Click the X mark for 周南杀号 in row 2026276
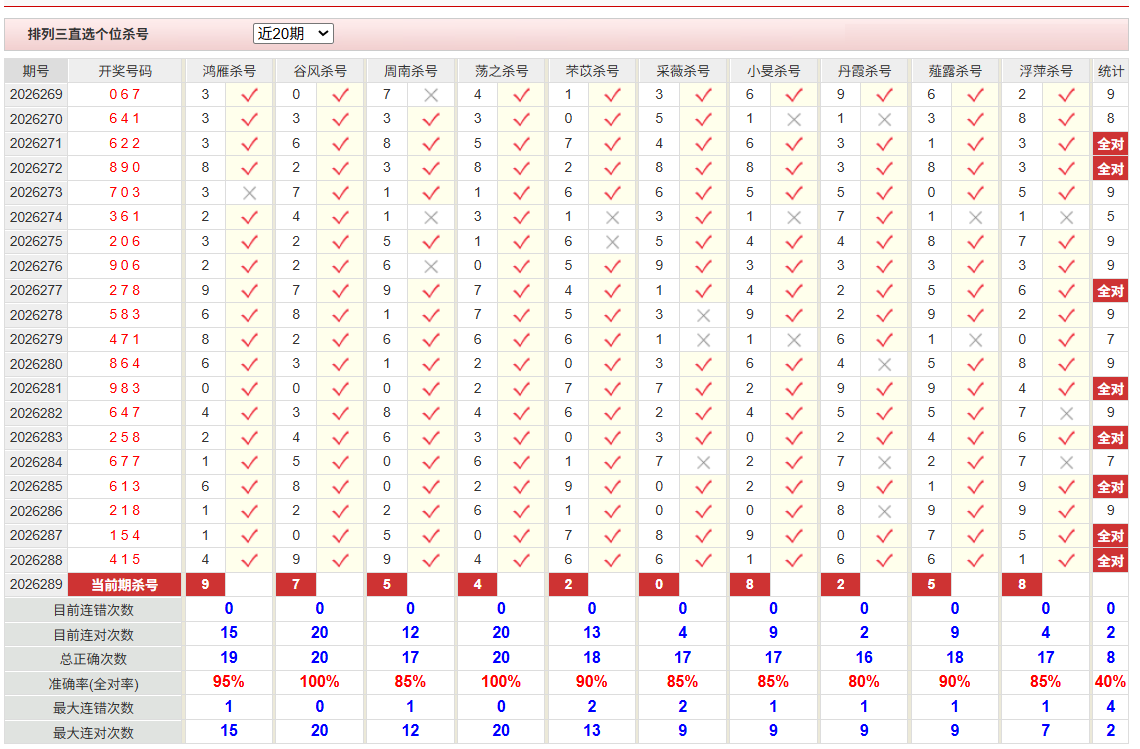This screenshot has width=1140, height=749. pyautogui.click(x=431, y=266)
